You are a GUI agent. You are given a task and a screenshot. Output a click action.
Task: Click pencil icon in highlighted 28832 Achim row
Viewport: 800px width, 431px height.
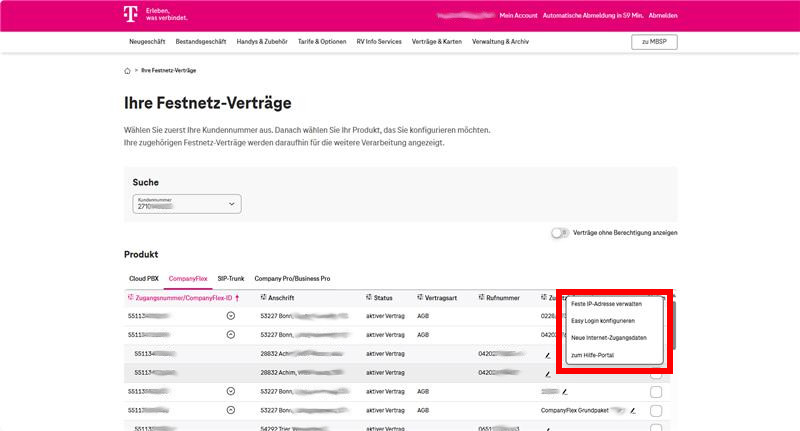pyautogui.click(x=547, y=374)
